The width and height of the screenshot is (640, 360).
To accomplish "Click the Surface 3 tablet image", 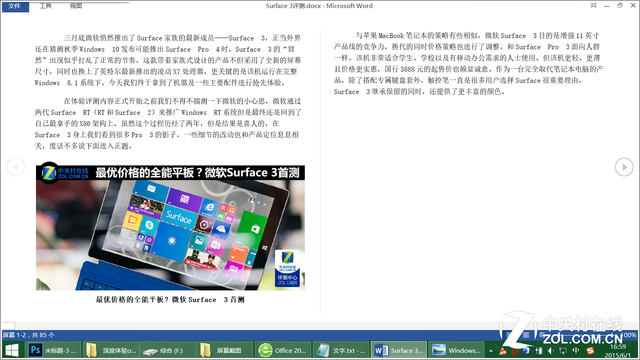I will pyautogui.click(x=170, y=228).
